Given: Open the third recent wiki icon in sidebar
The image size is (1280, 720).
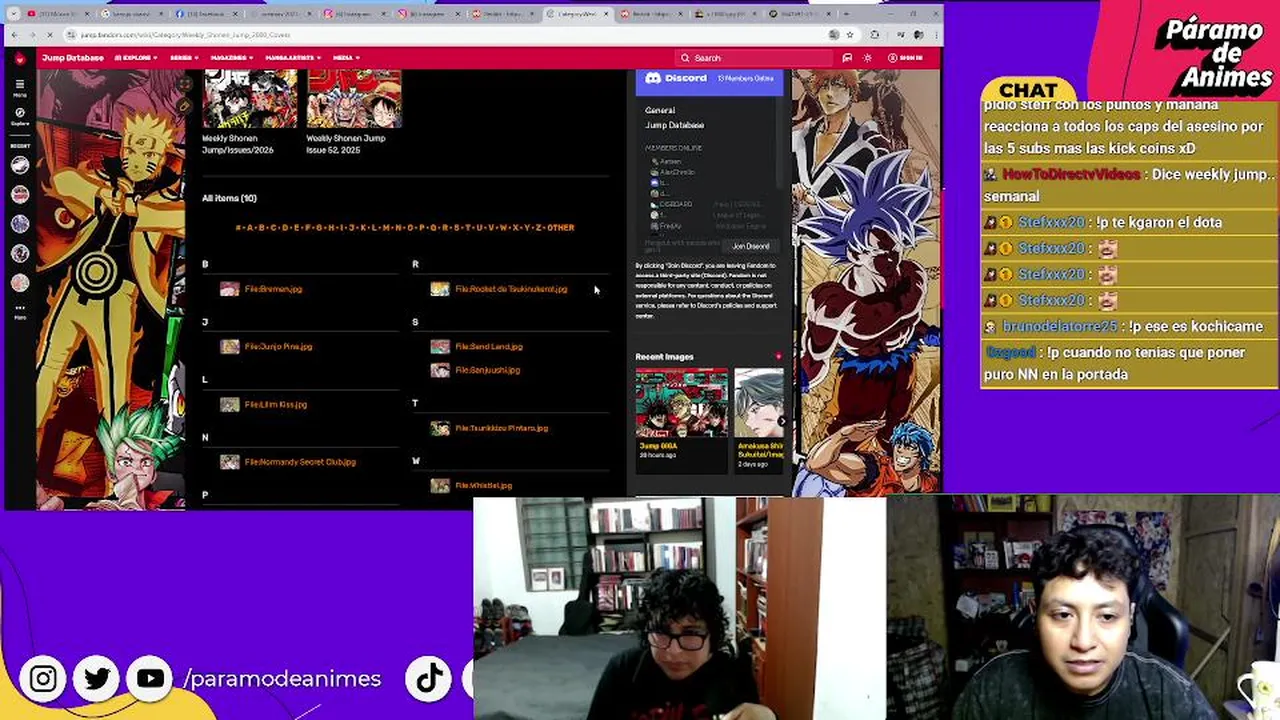Looking at the screenshot, I should coord(19,224).
